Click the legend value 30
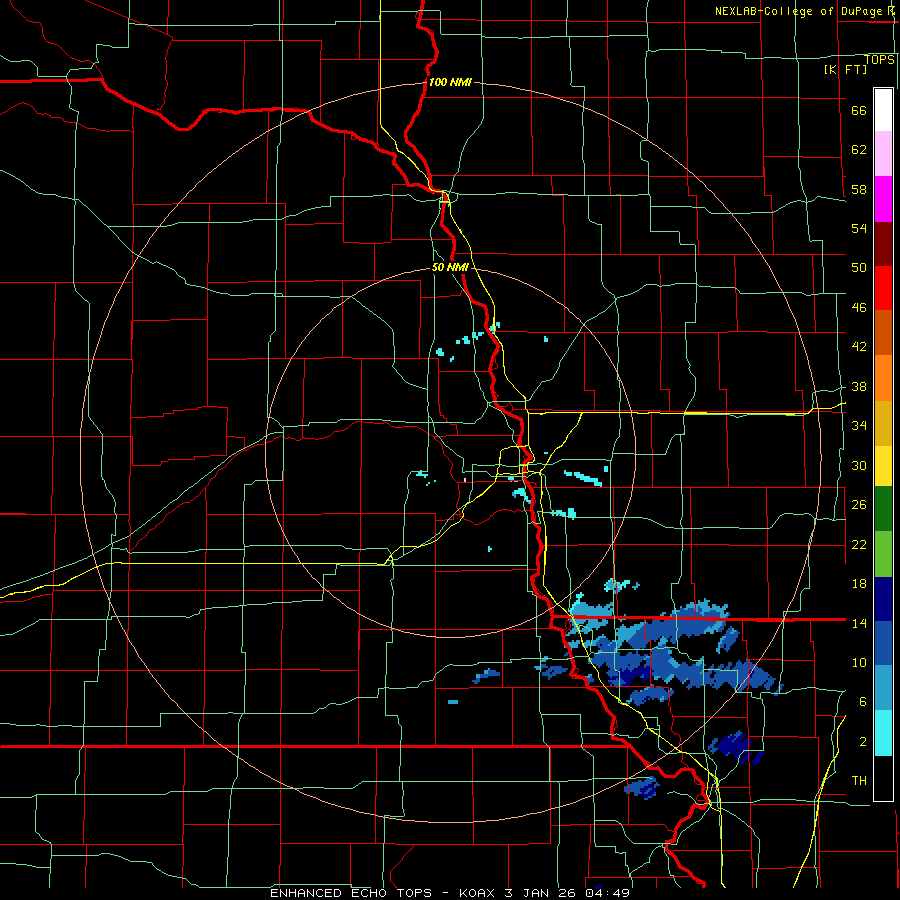Viewport: 900px width, 900px height. (859, 465)
